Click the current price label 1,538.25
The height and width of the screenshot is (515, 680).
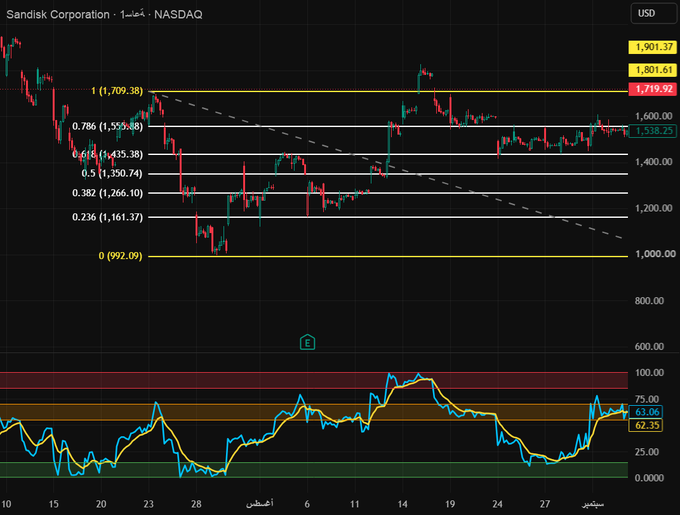[x=652, y=130]
